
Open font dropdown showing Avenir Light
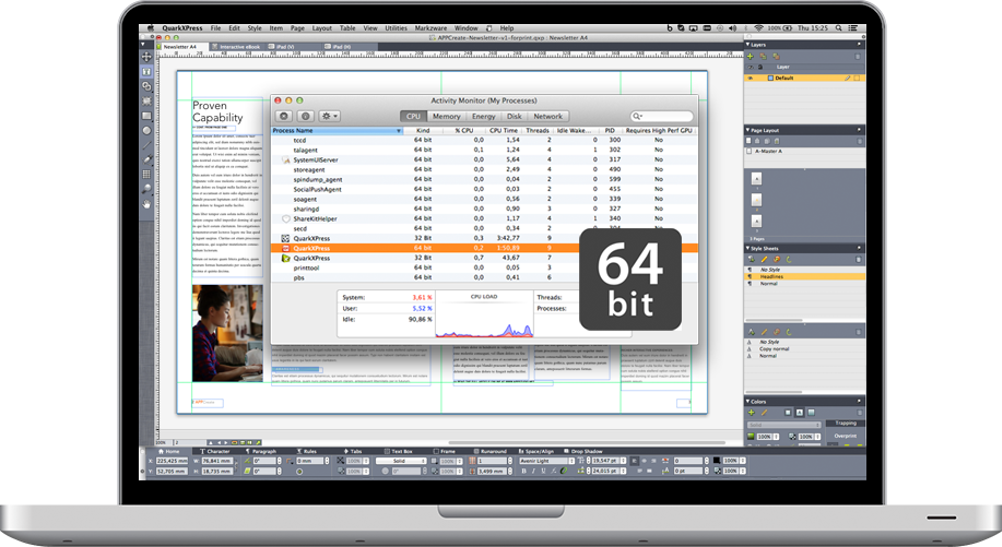tap(546, 461)
